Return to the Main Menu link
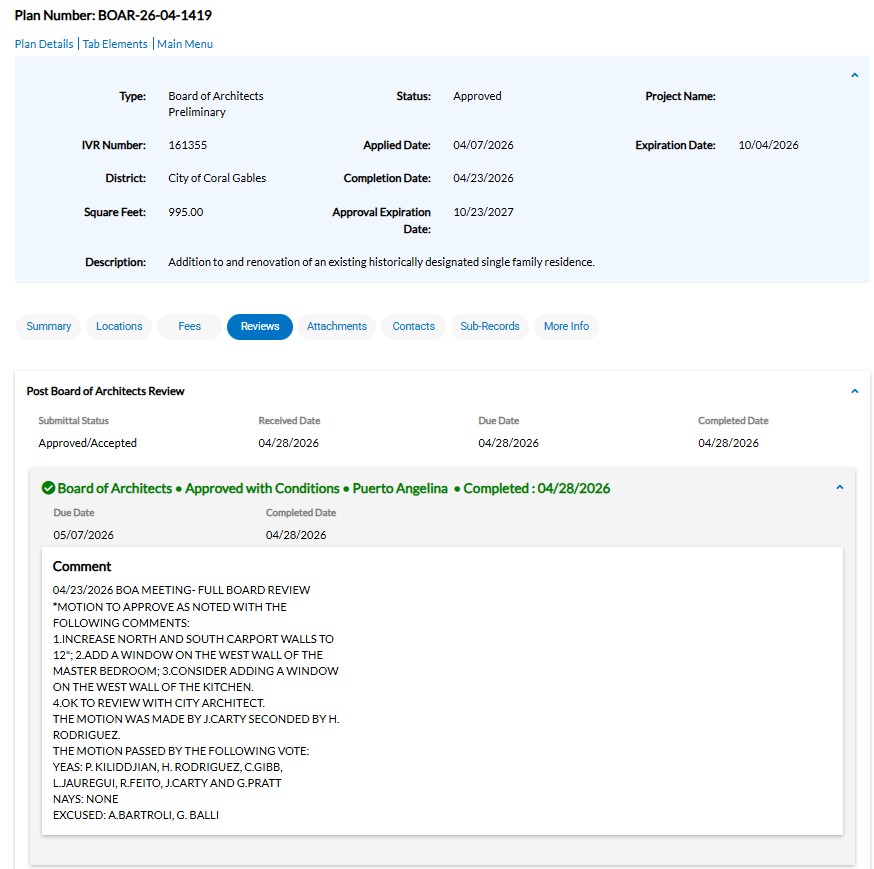The height and width of the screenshot is (869, 874). tap(184, 44)
